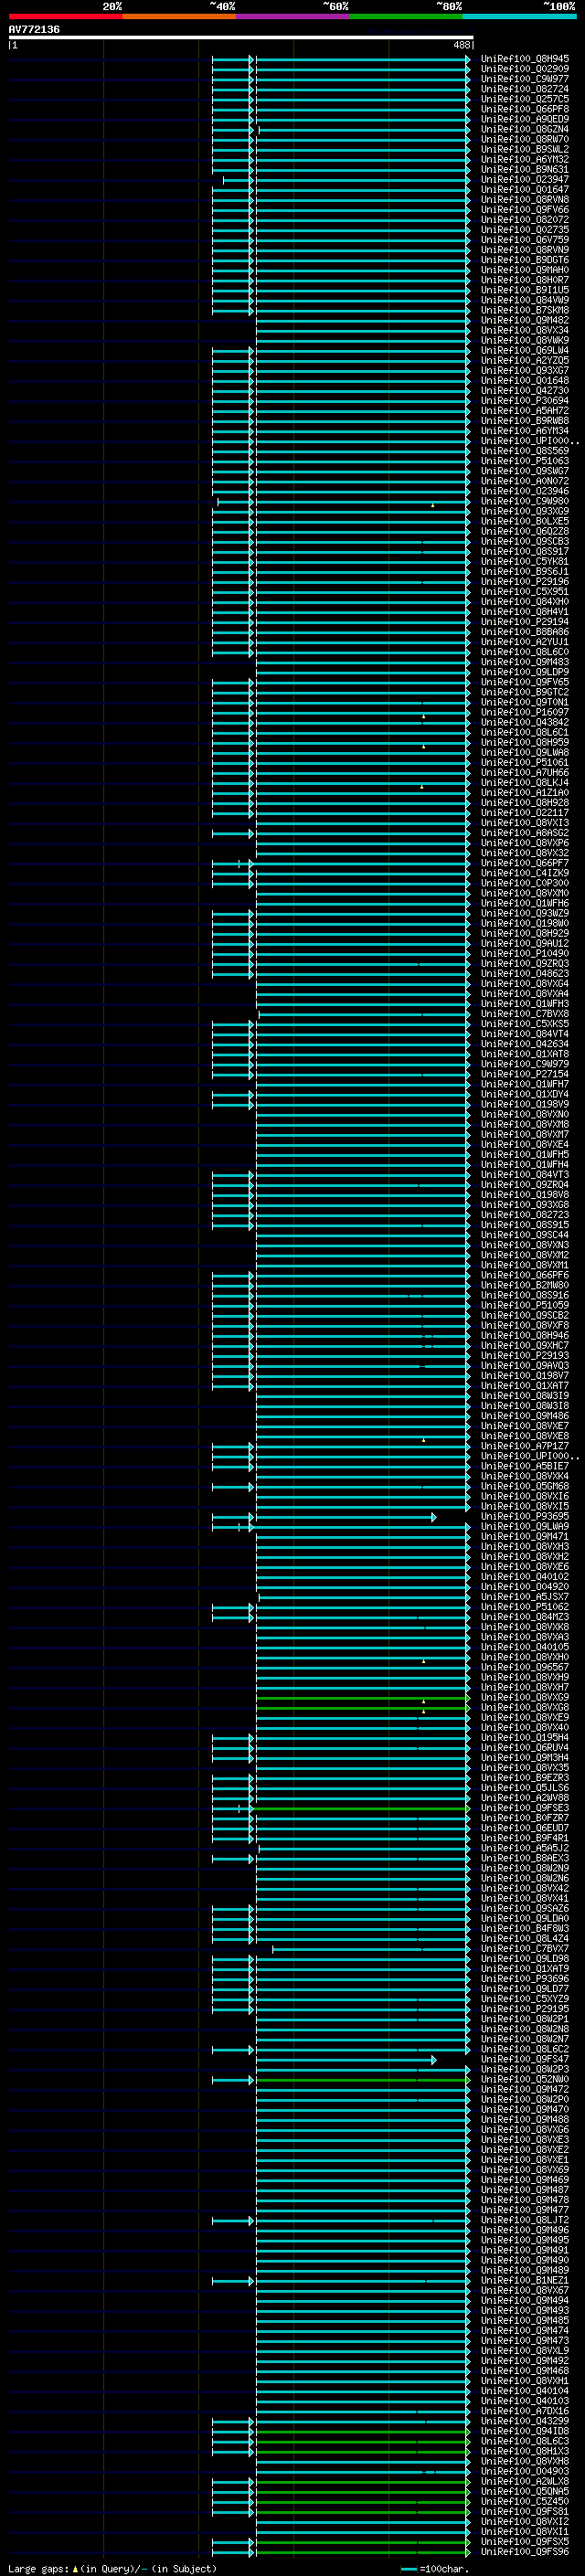
Task: Select hit UniRef100_Q66PF8
Action: coord(525,109)
